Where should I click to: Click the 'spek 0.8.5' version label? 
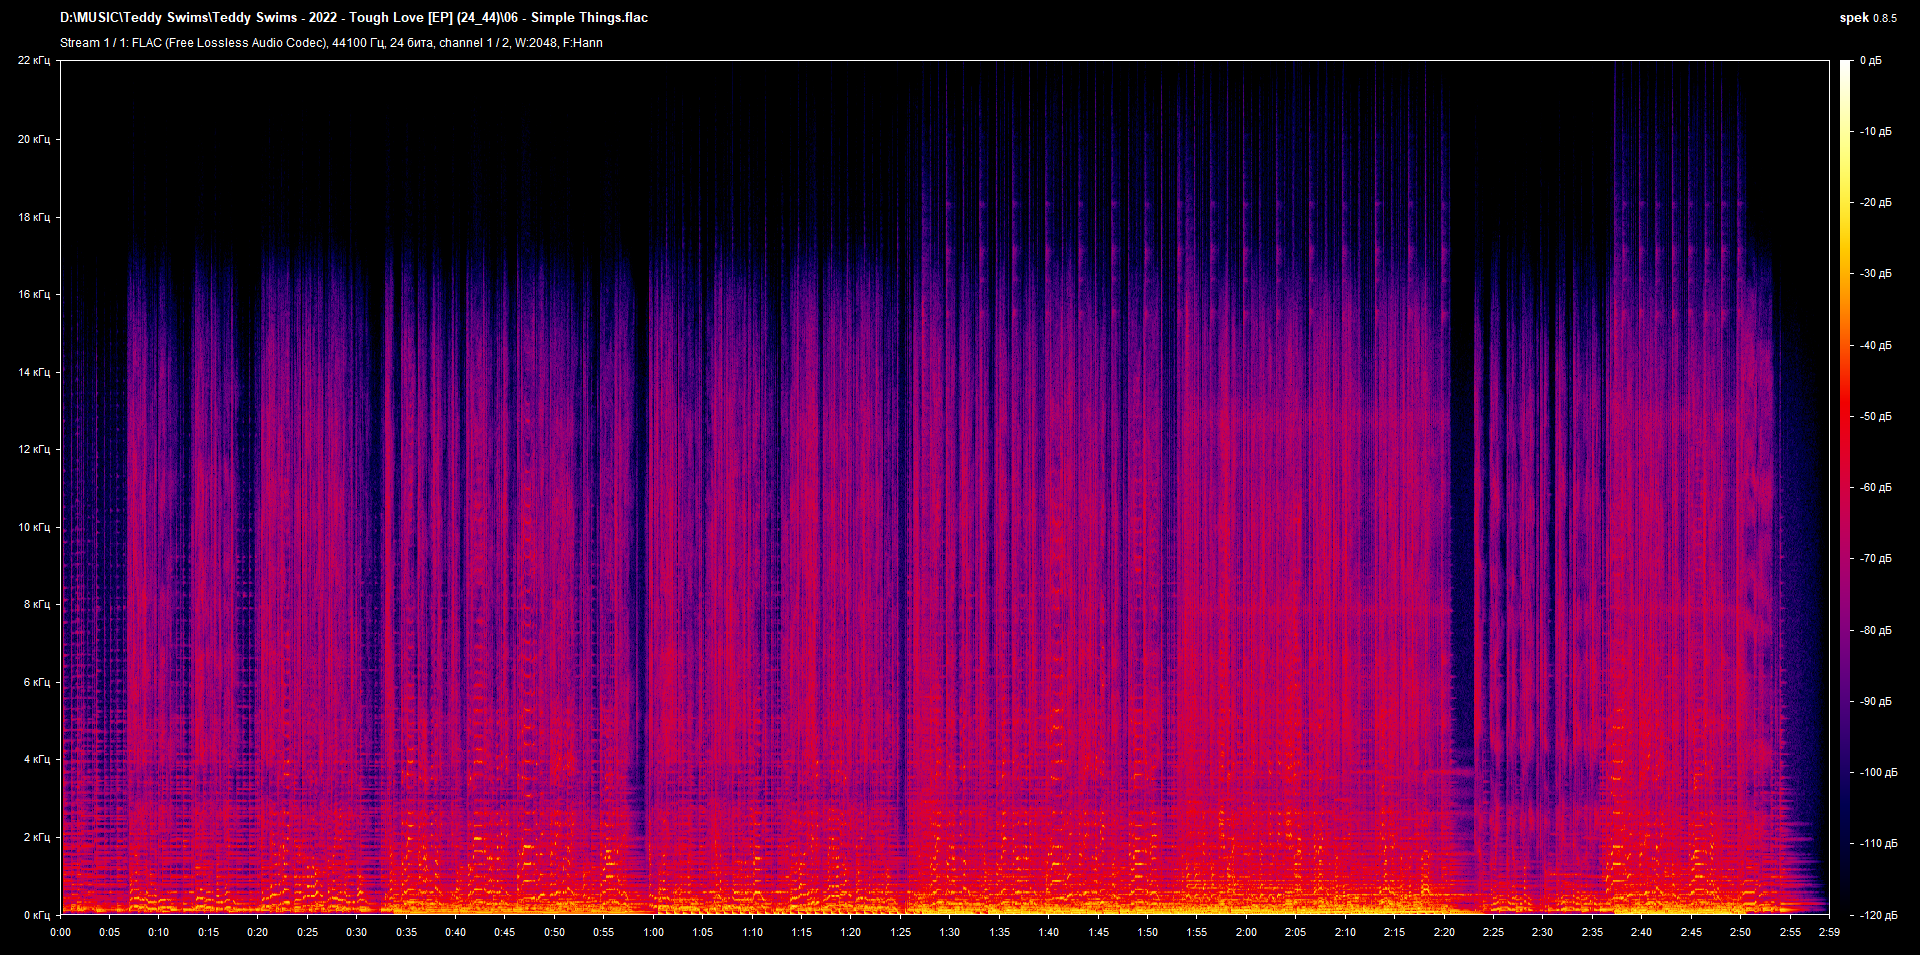pos(1868,18)
